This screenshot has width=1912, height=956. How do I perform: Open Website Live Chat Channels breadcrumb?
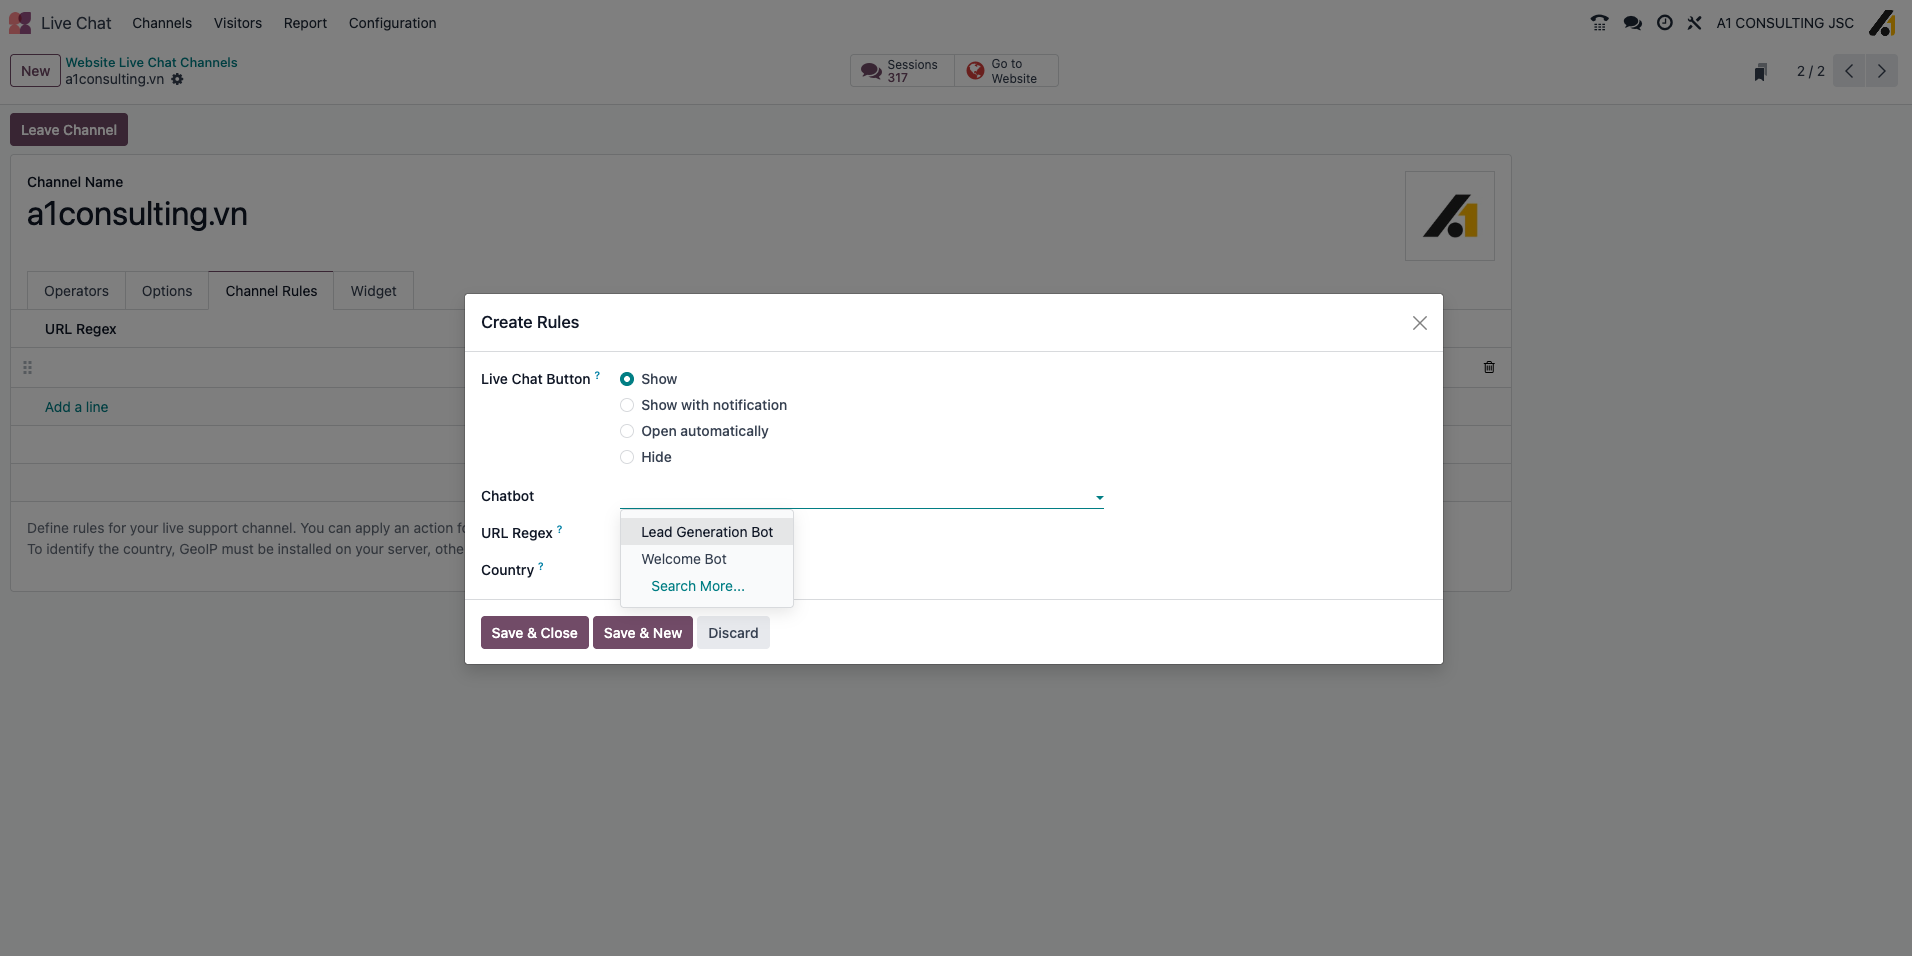pos(152,61)
